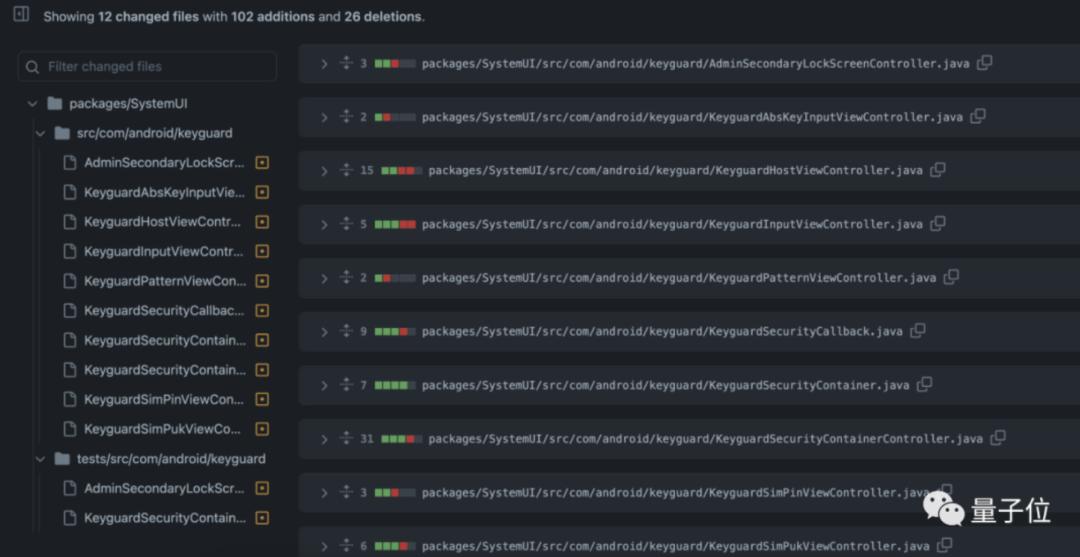Expand KeyguardSecurityCallback.java diff
The height and width of the screenshot is (557, 1080).
coord(324,333)
